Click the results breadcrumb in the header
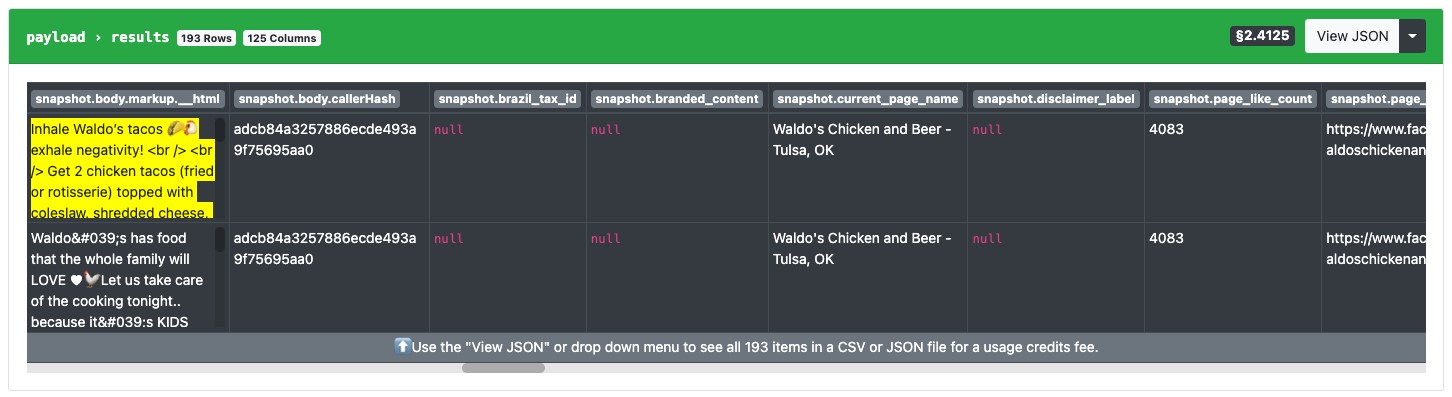This screenshot has height=397, width=1452. tap(140, 37)
